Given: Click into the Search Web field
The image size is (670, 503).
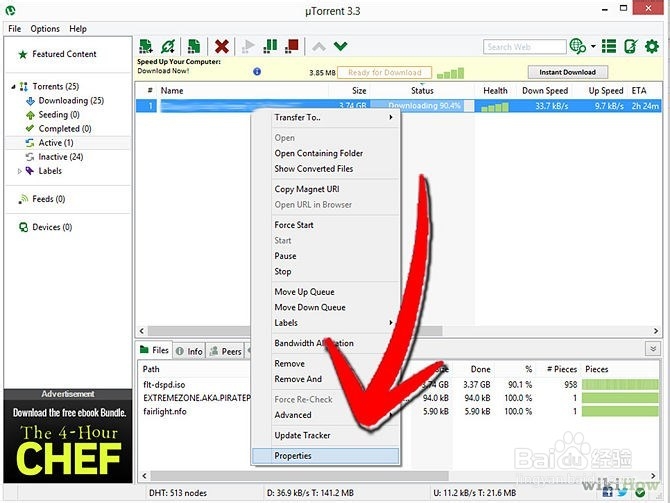Looking at the screenshot, I should click(525, 47).
